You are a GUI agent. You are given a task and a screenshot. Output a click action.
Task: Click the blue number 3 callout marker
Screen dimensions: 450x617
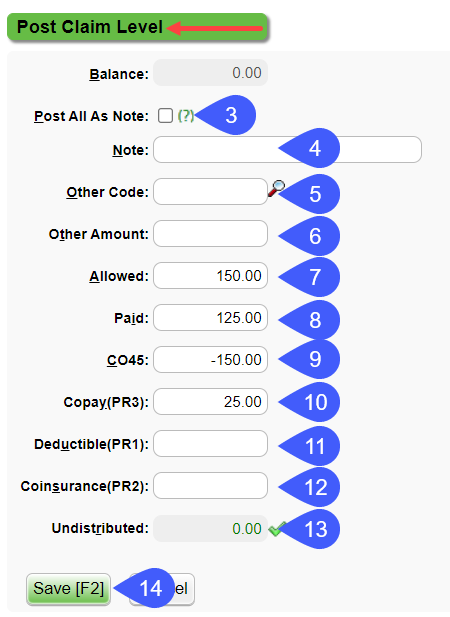pos(226,115)
